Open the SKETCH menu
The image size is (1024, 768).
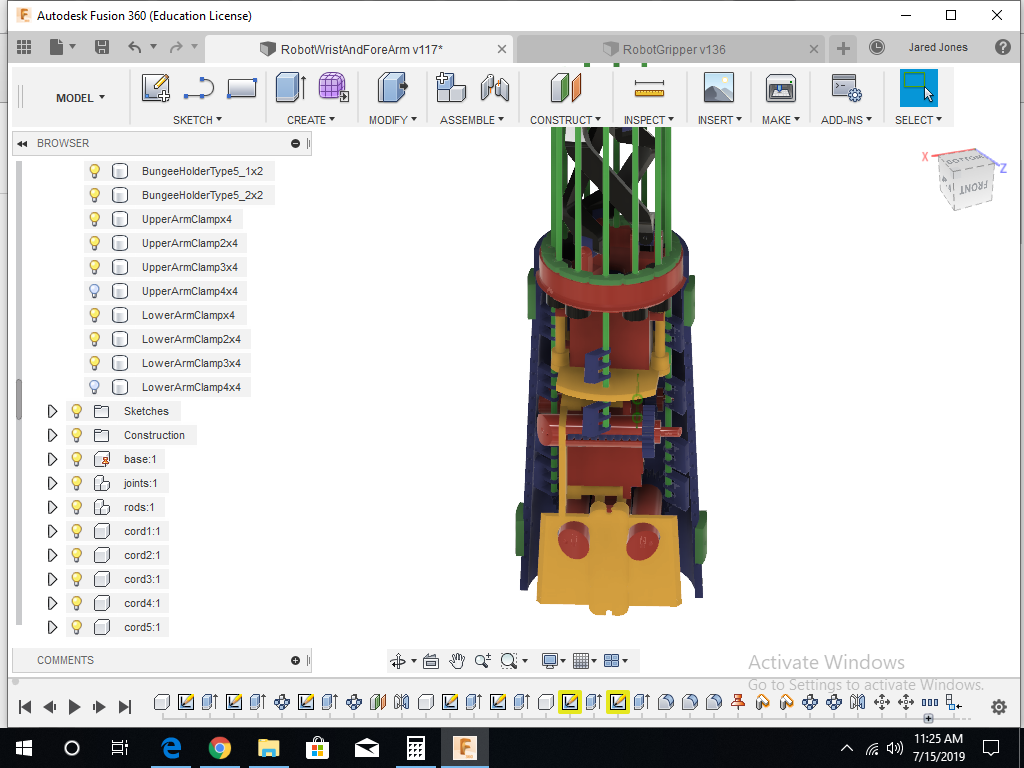tap(197, 120)
